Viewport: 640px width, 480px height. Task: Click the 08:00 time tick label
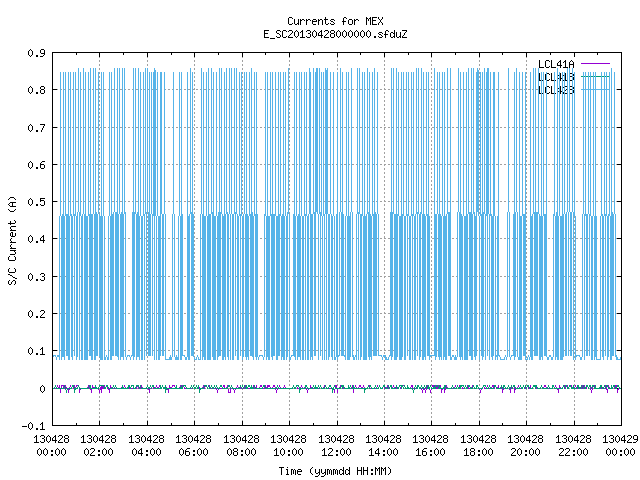coord(241,452)
